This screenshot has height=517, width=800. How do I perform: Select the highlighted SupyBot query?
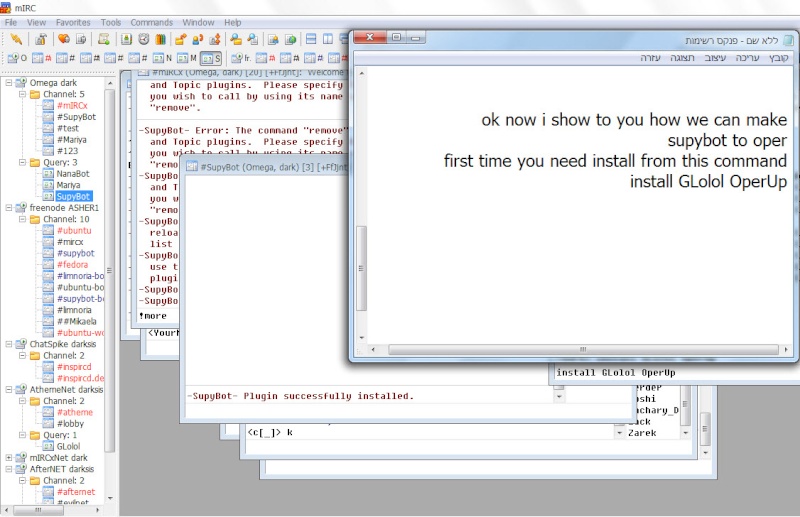pos(73,196)
